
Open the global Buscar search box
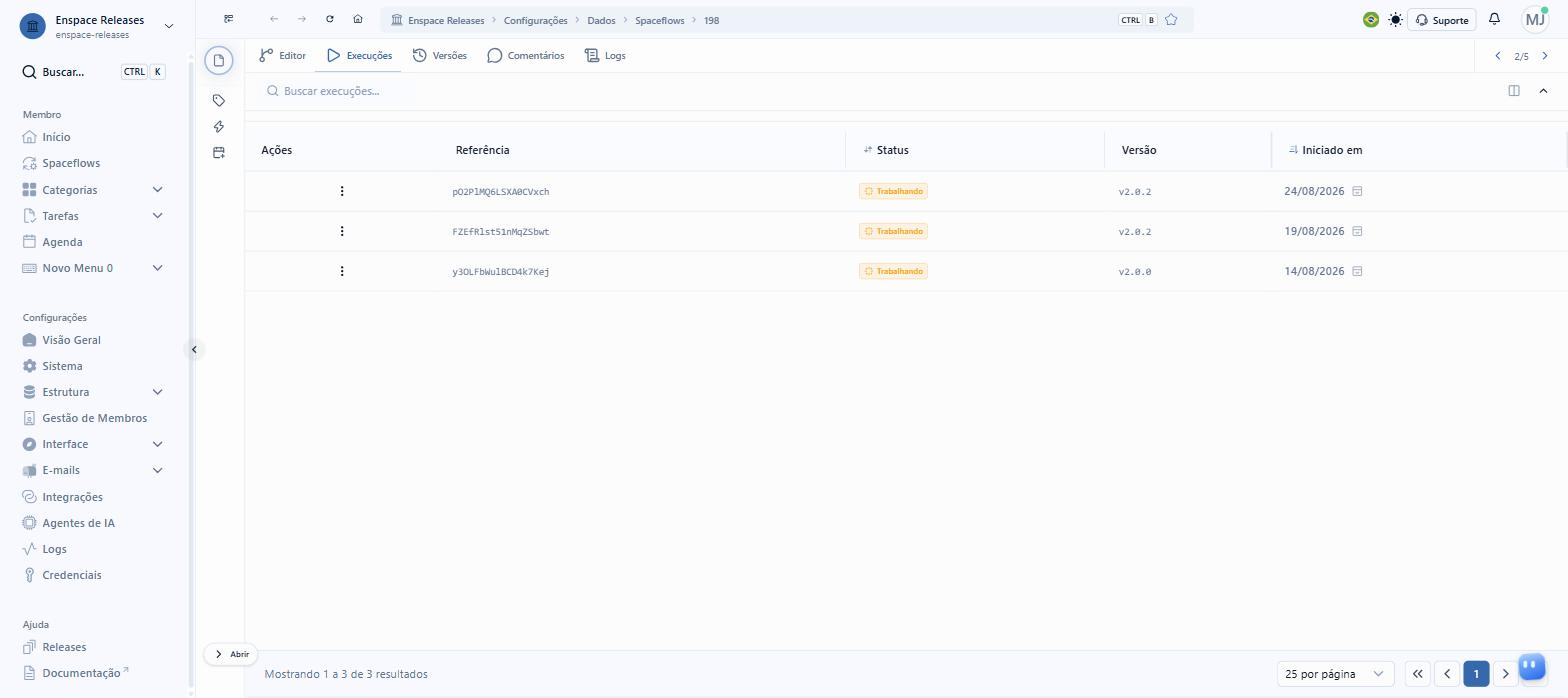click(95, 72)
